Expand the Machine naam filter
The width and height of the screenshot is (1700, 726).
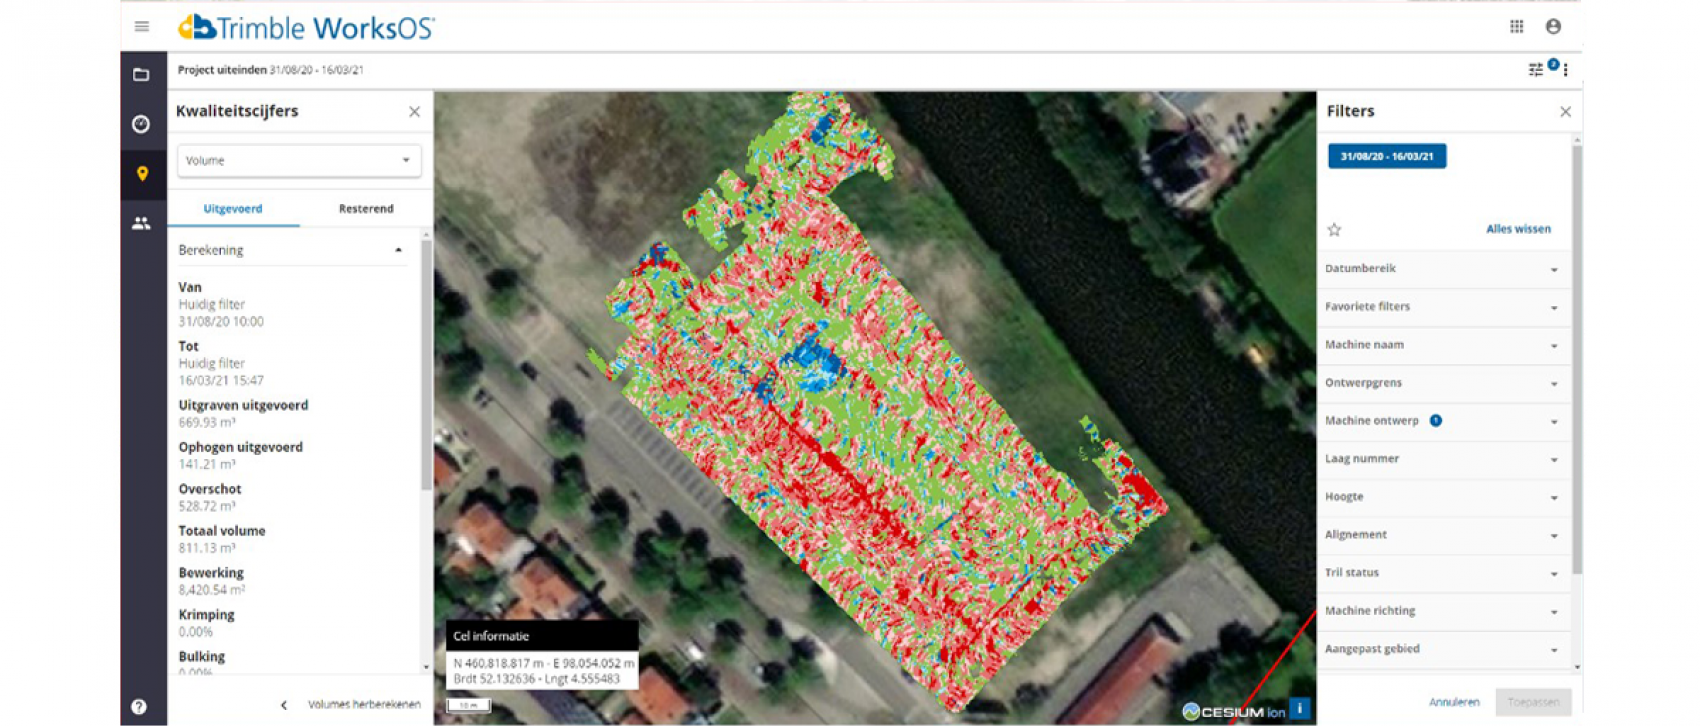[1441, 345]
